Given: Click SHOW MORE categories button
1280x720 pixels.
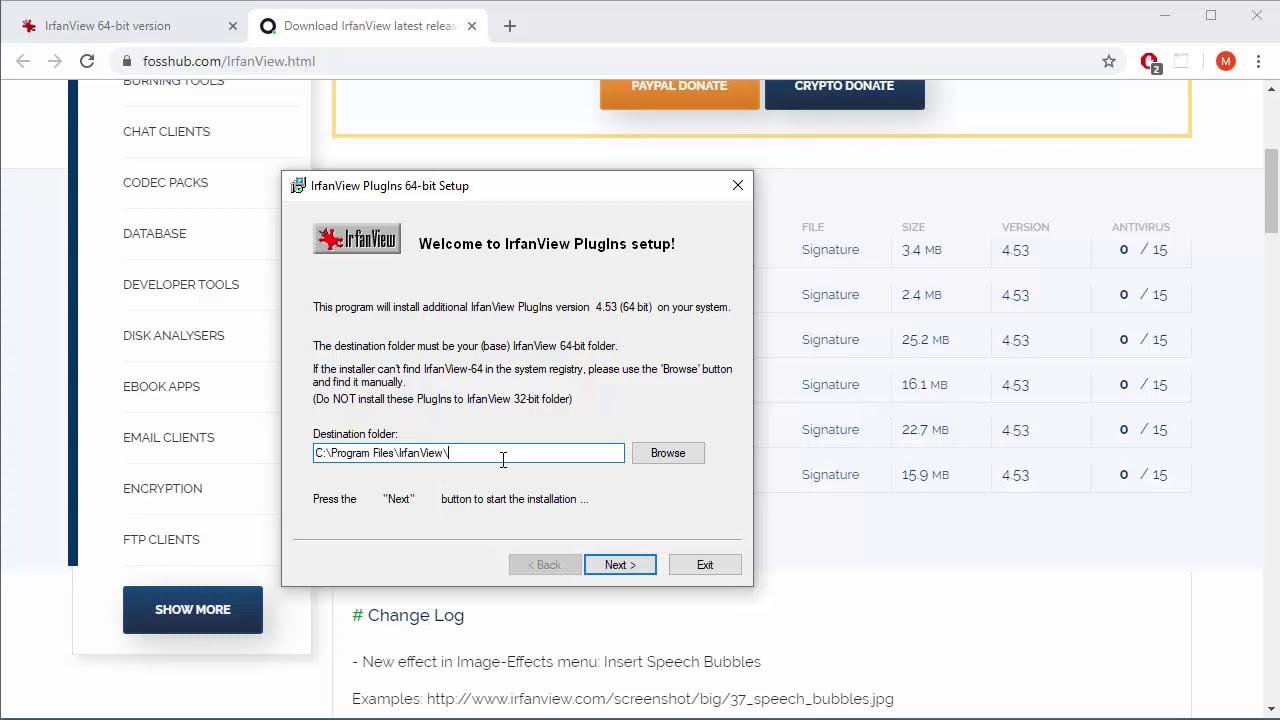Looking at the screenshot, I should 193,610.
